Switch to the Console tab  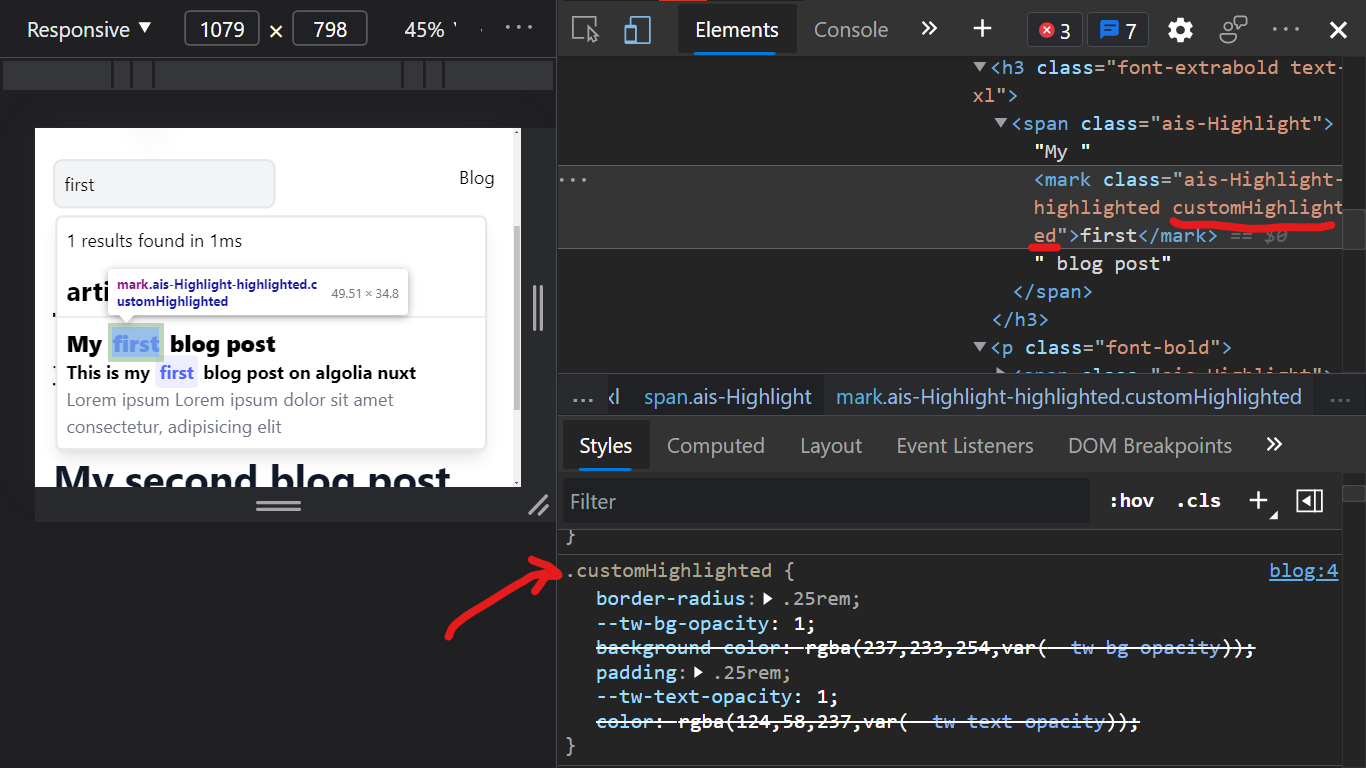(x=851, y=30)
